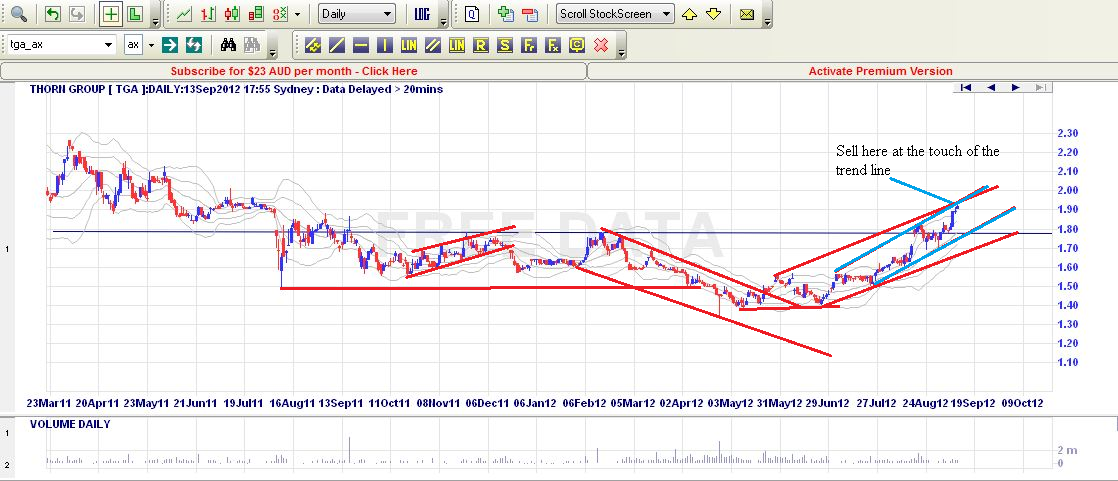Expand the tga_ax symbol combo arrow
Image resolution: width=1118 pixels, height=481 pixels.
point(109,45)
